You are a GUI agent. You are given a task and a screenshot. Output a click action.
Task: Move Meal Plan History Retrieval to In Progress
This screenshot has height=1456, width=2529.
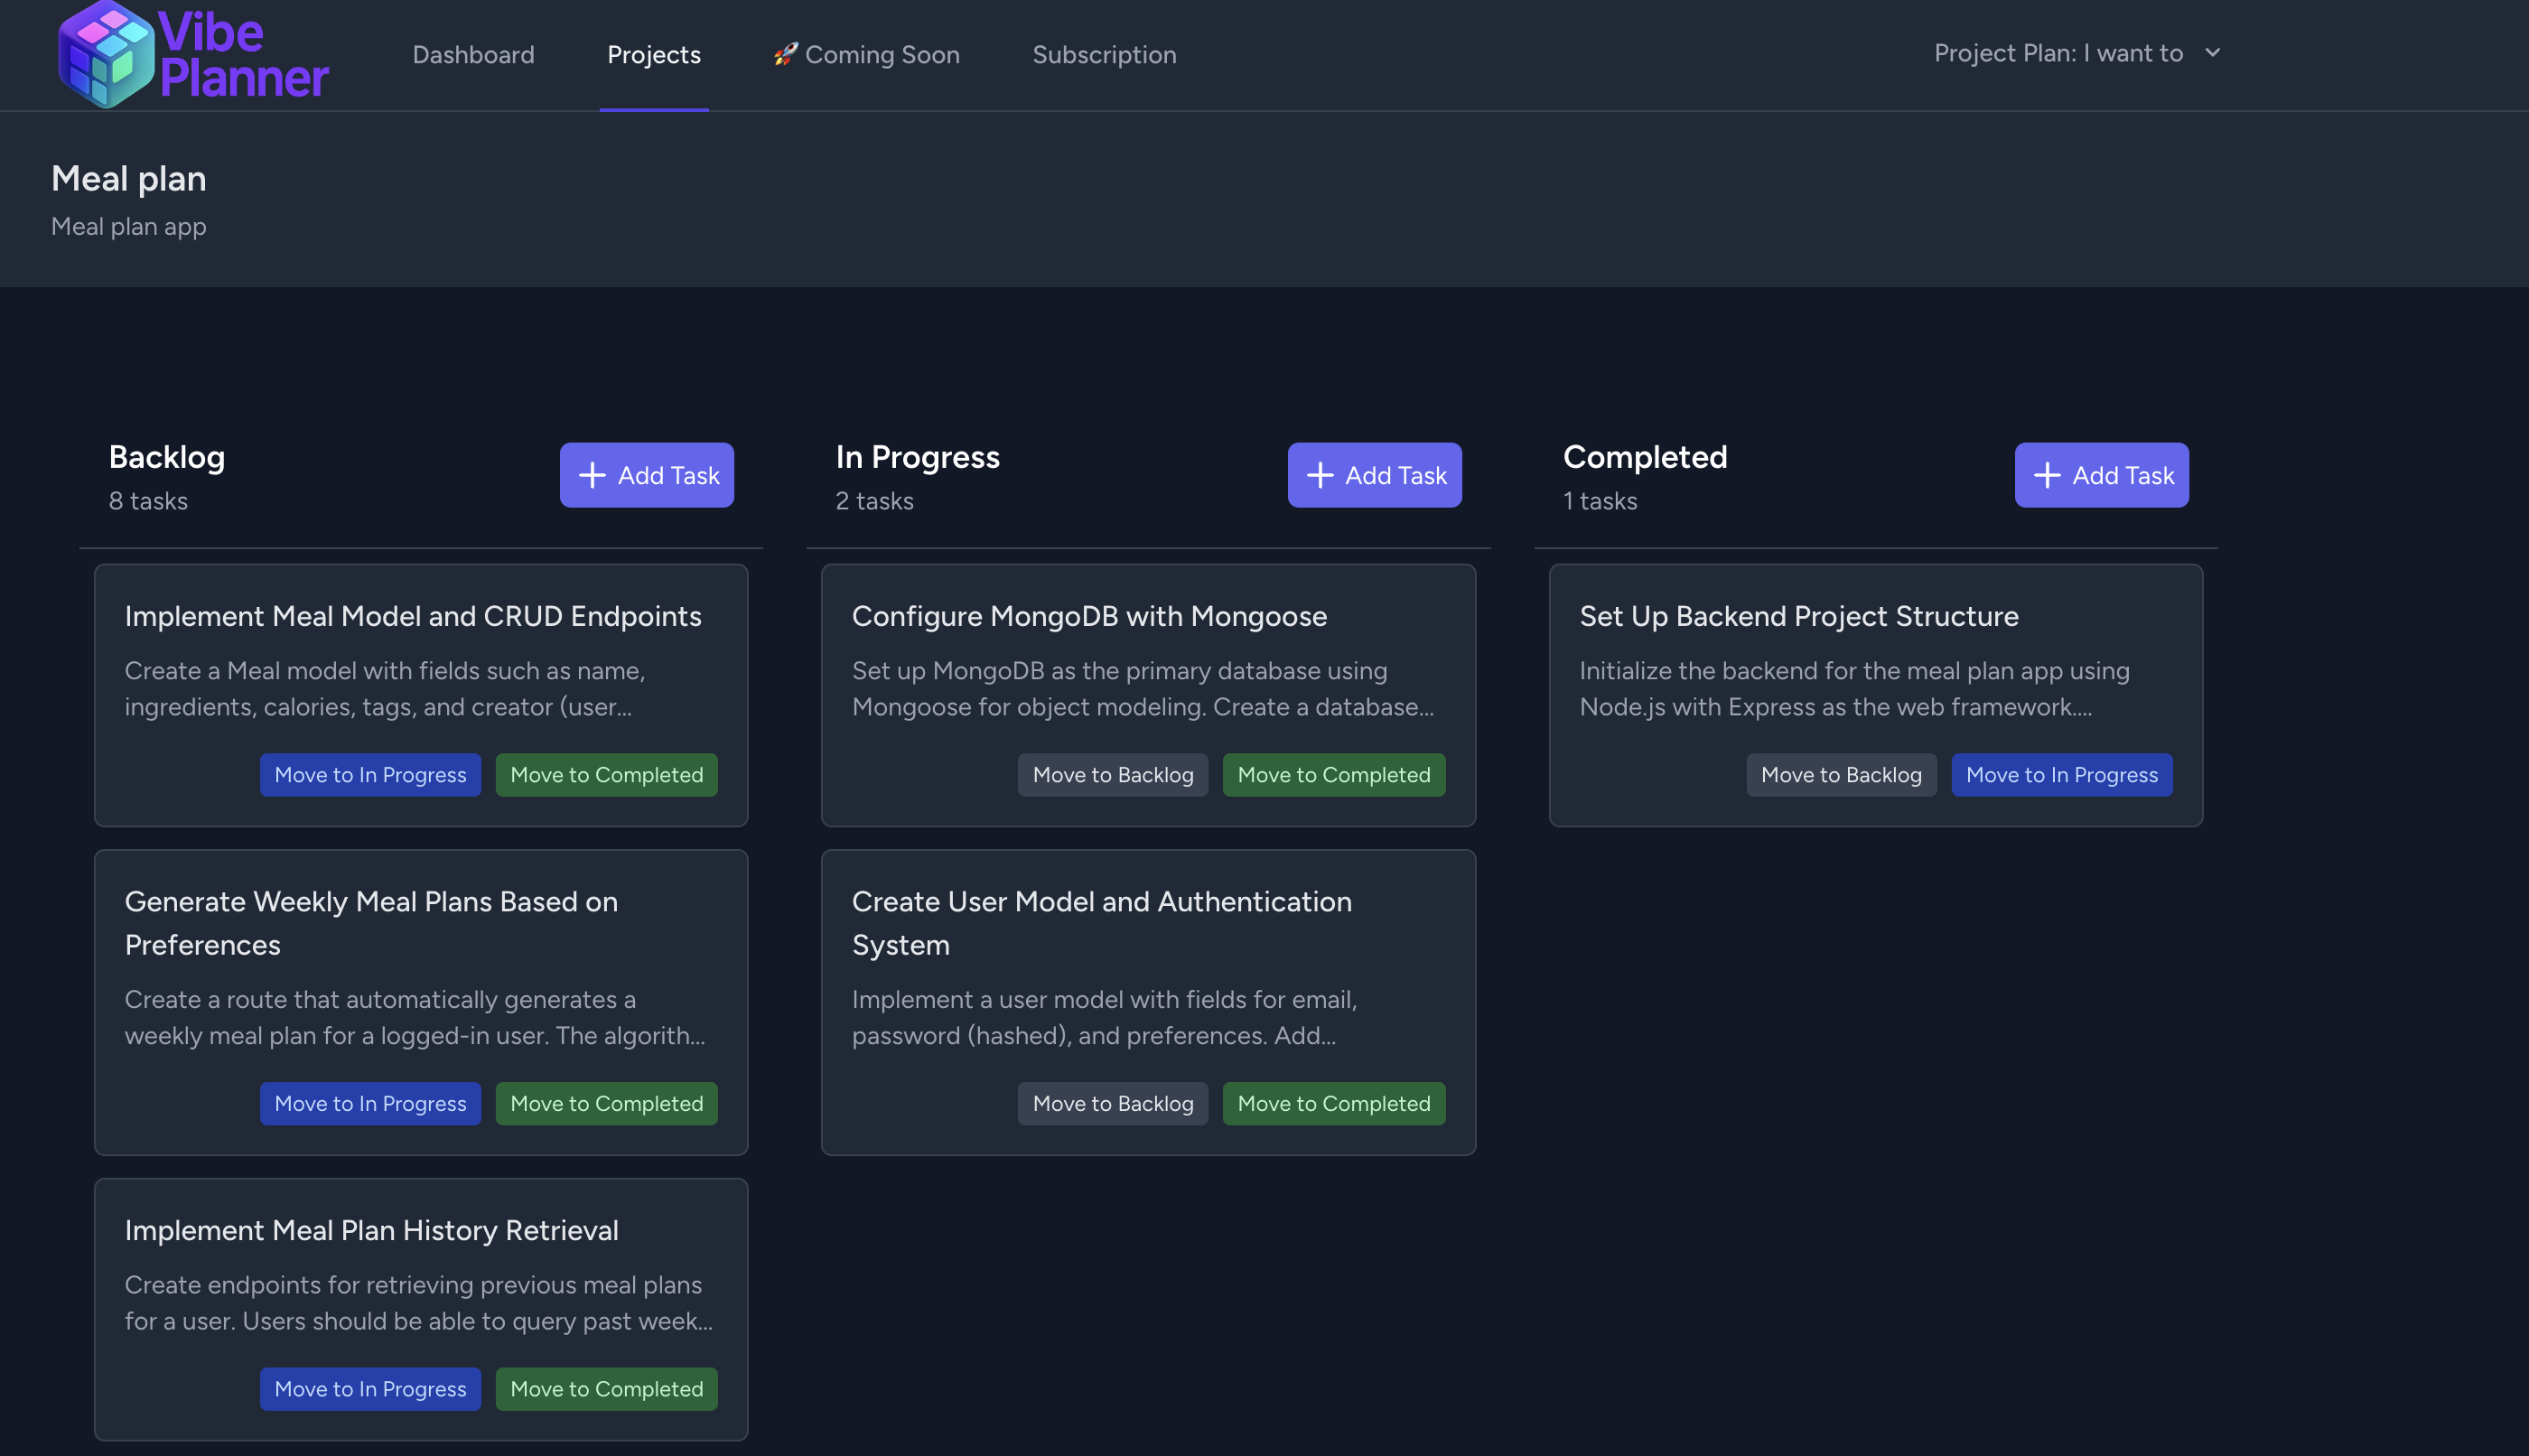click(370, 1389)
